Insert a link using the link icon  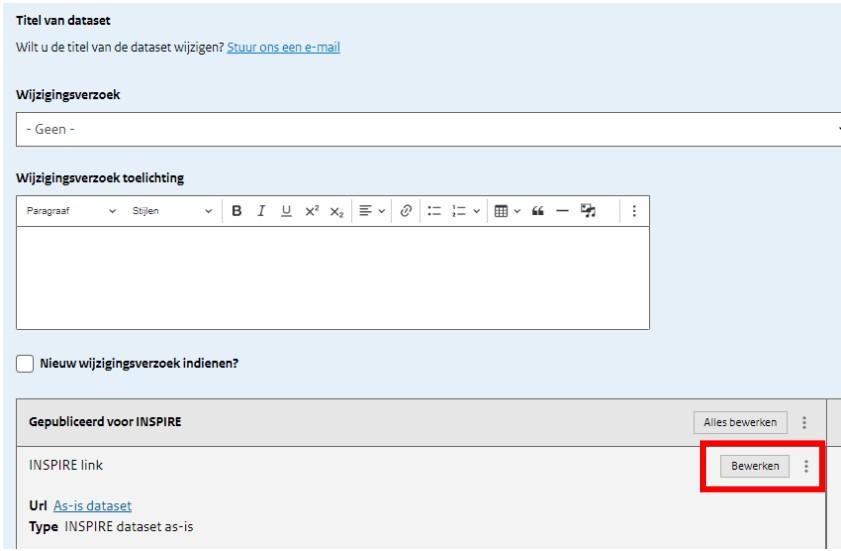pyautogui.click(x=406, y=211)
